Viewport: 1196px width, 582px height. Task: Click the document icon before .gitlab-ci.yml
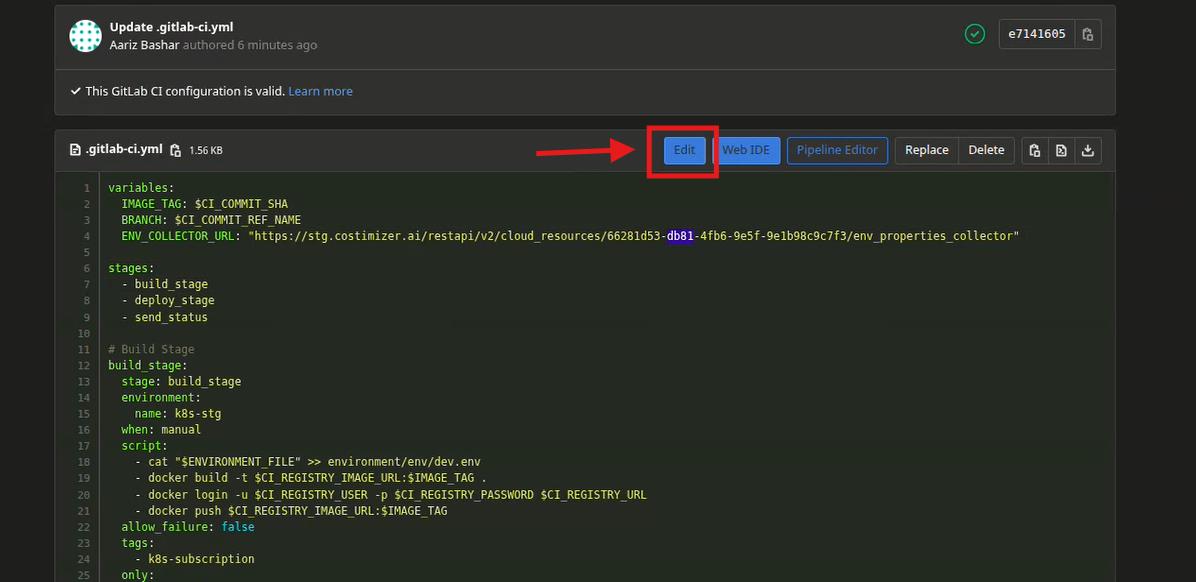click(75, 150)
